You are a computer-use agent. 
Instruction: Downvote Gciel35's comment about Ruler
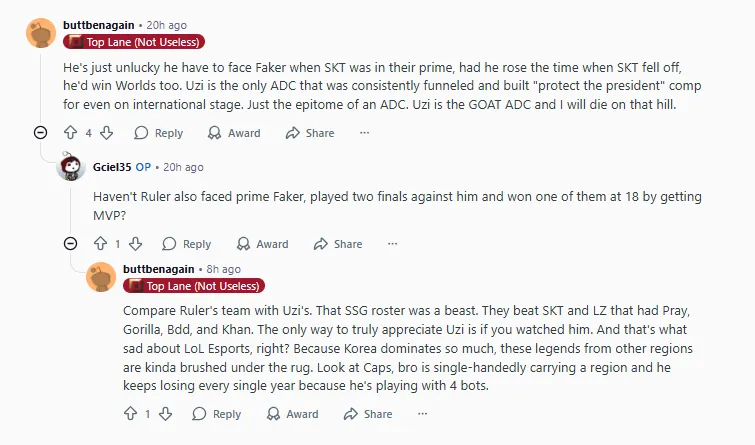pos(135,243)
